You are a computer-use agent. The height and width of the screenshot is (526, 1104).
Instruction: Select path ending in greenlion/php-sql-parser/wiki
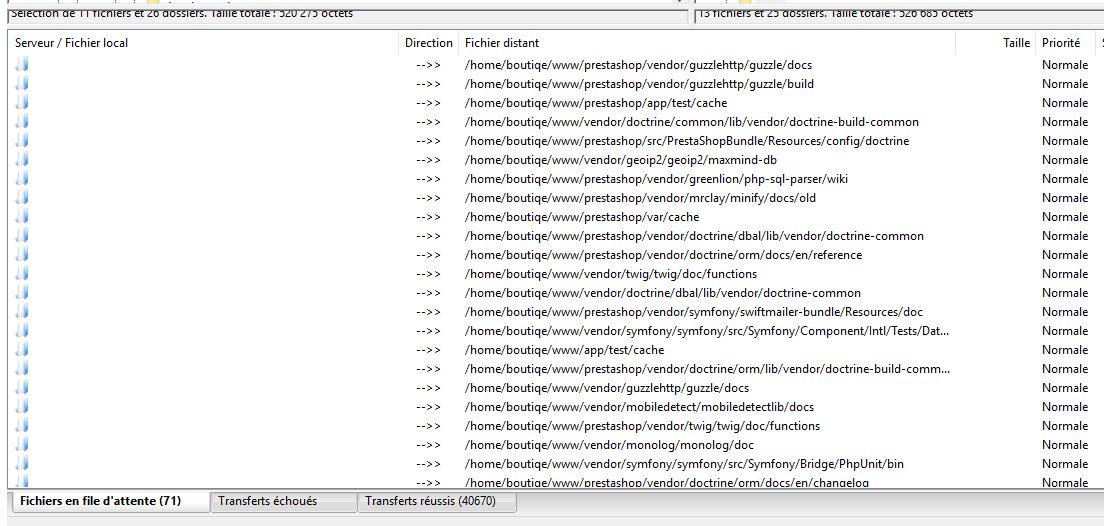(x=656, y=179)
